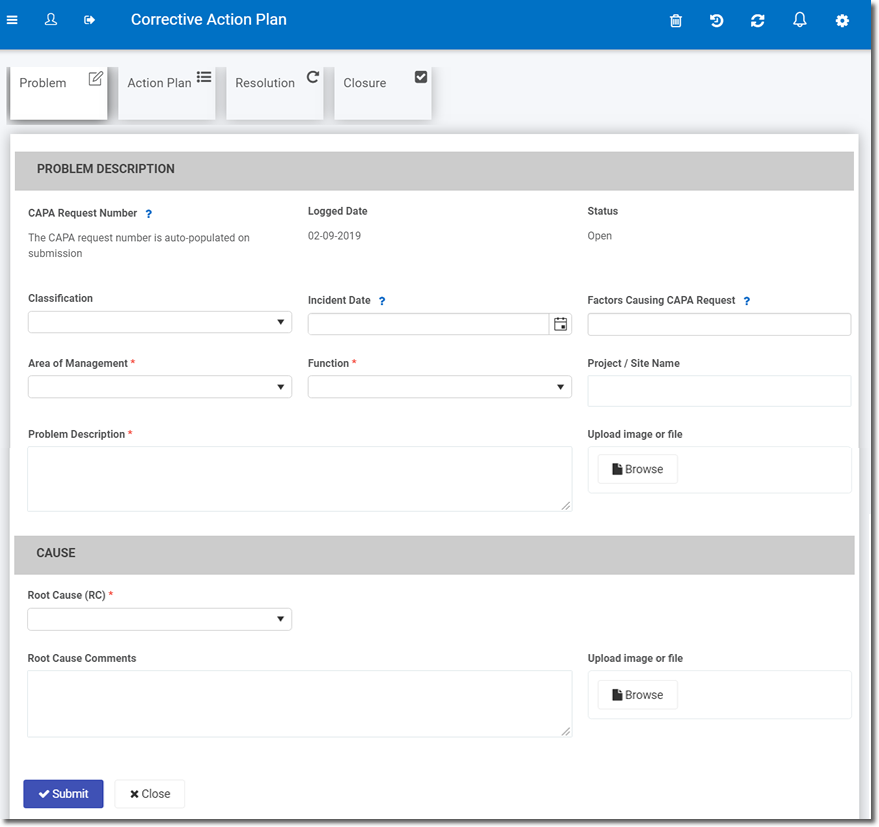
Task: Click the trash delete icon
Action: tap(676, 21)
